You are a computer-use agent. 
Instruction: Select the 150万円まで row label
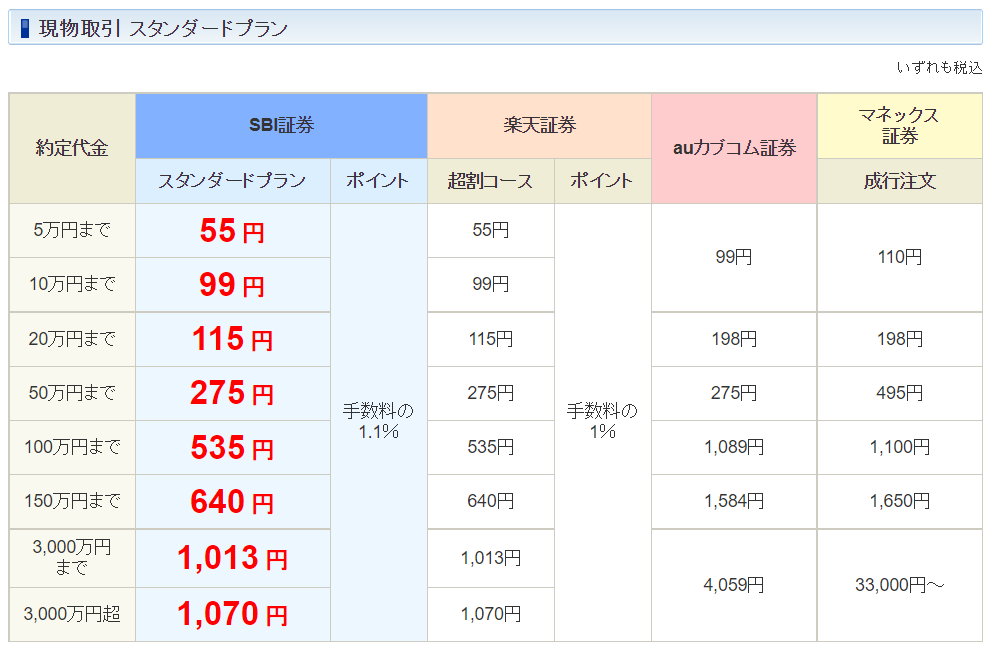(x=72, y=500)
